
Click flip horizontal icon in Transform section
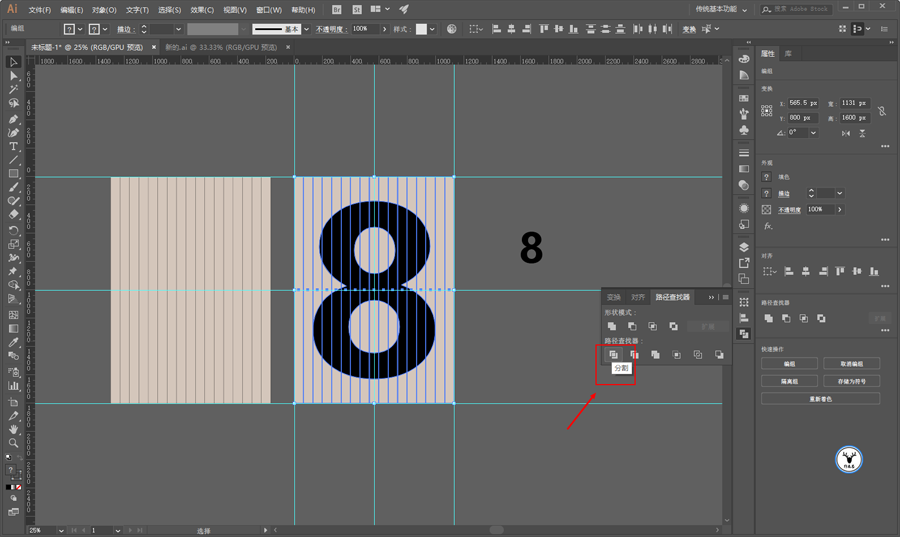tap(846, 133)
